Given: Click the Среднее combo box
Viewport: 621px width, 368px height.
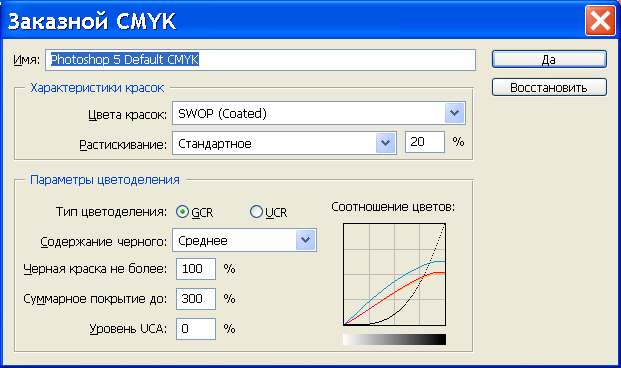Looking at the screenshot, I should (x=244, y=240).
